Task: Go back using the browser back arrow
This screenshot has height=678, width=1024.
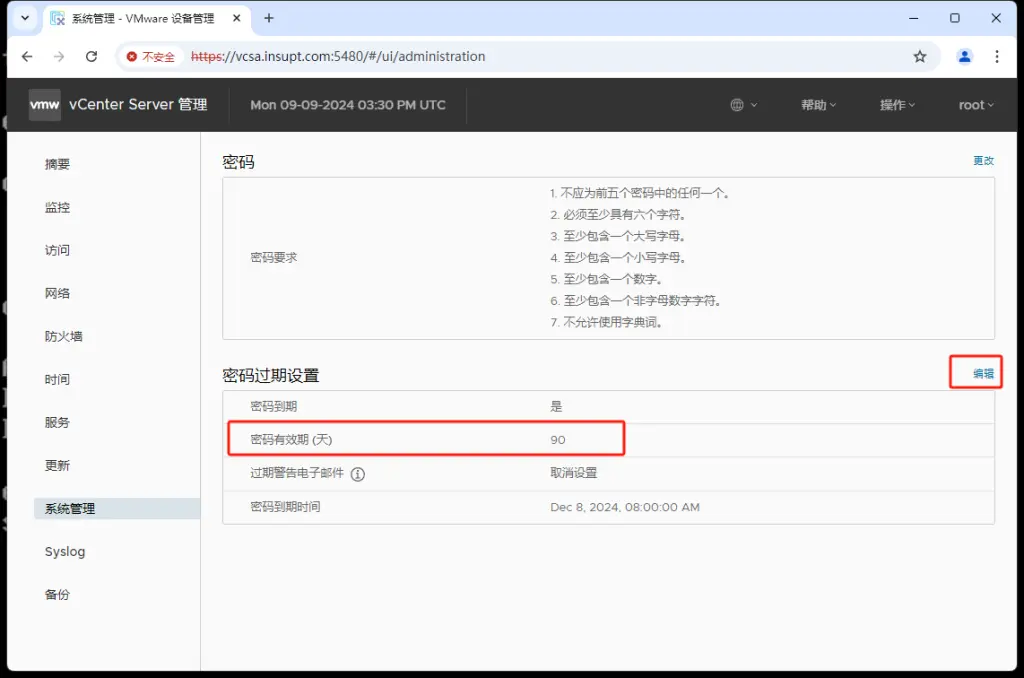Action: coord(27,57)
